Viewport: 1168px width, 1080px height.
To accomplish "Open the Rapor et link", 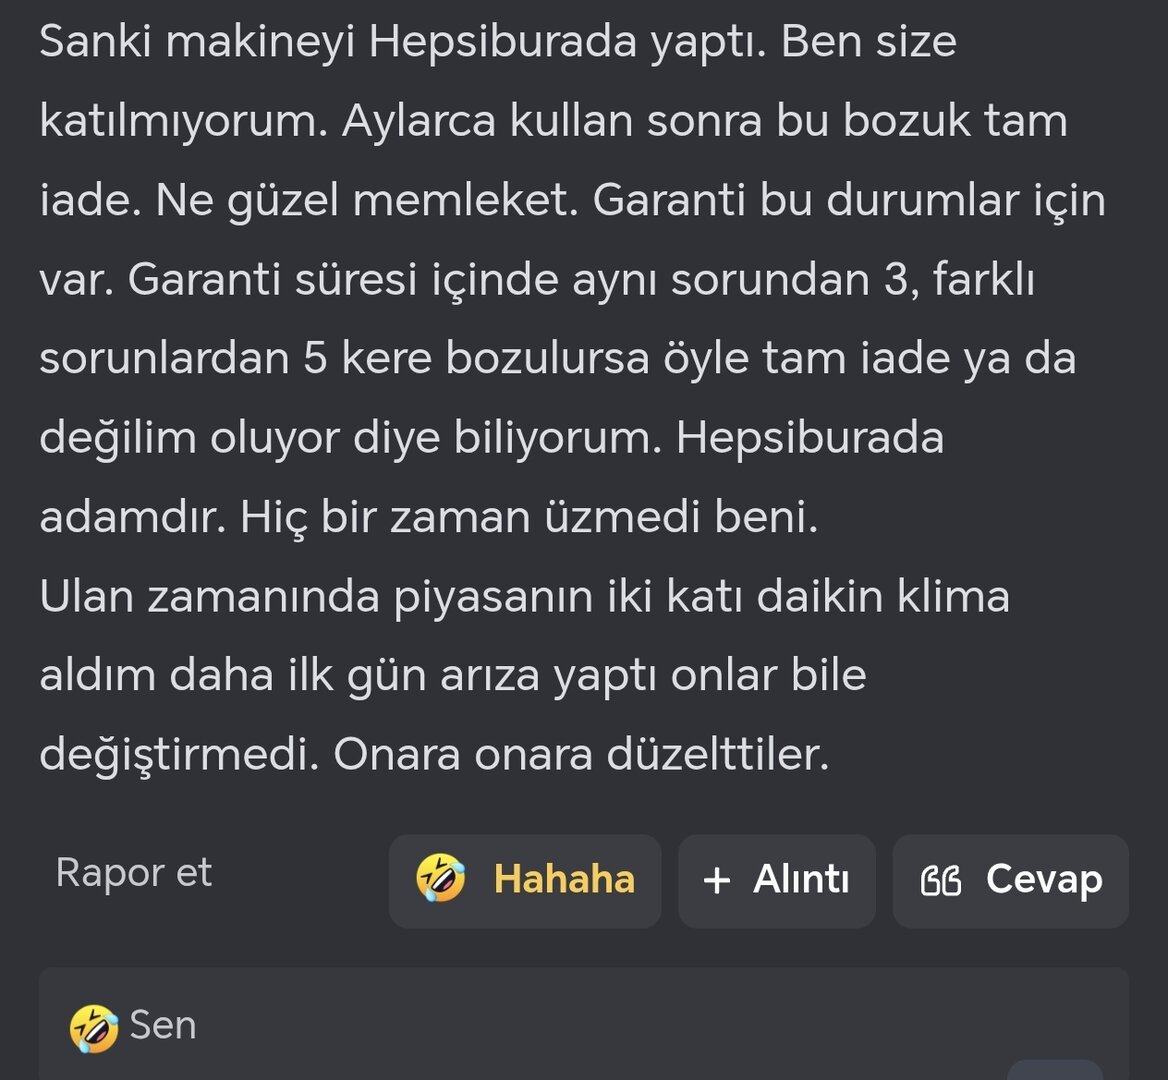I will click(133, 873).
